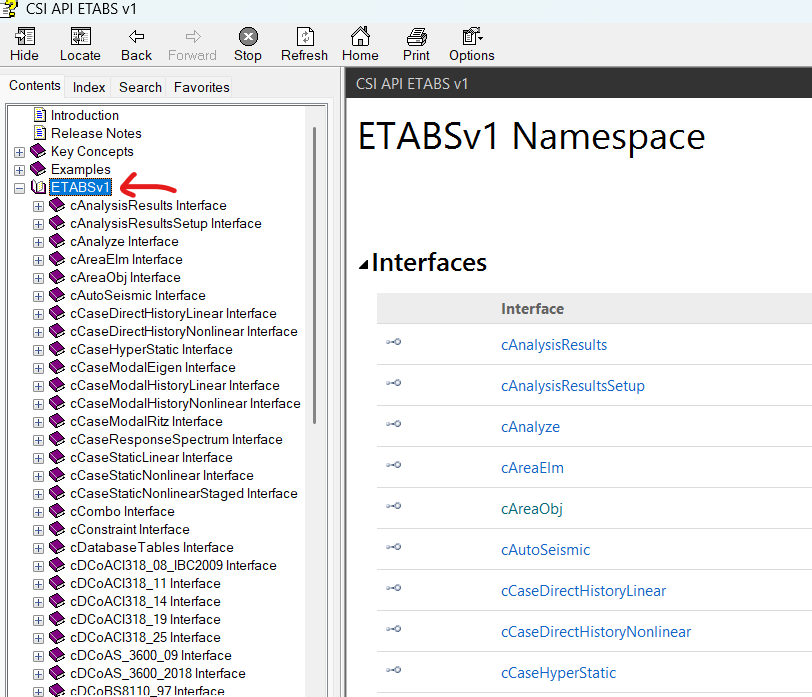Open the Favorites tab
The height and width of the screenshot is (697, 812).
point(201,87)
